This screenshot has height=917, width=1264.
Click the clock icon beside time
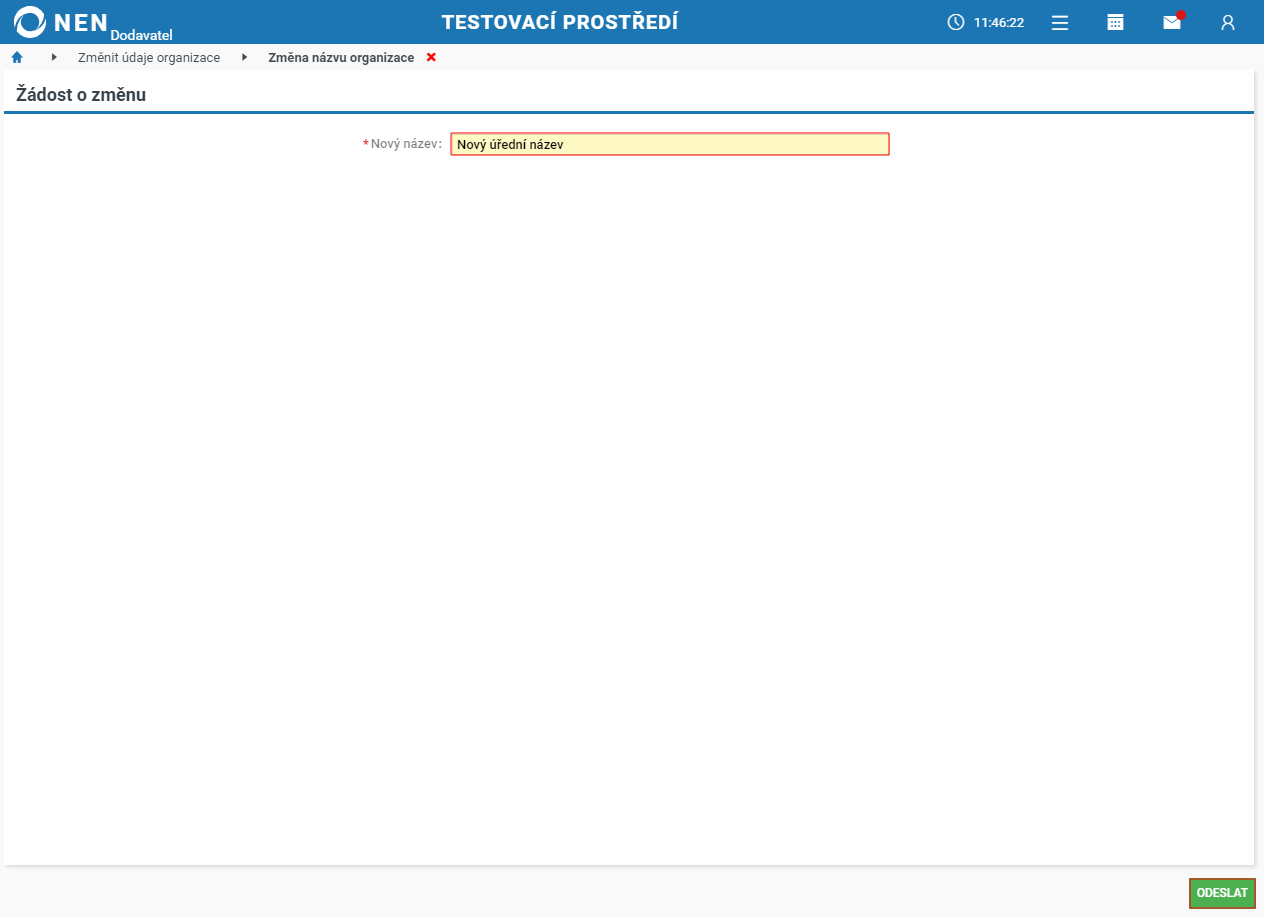coord(956,22)
